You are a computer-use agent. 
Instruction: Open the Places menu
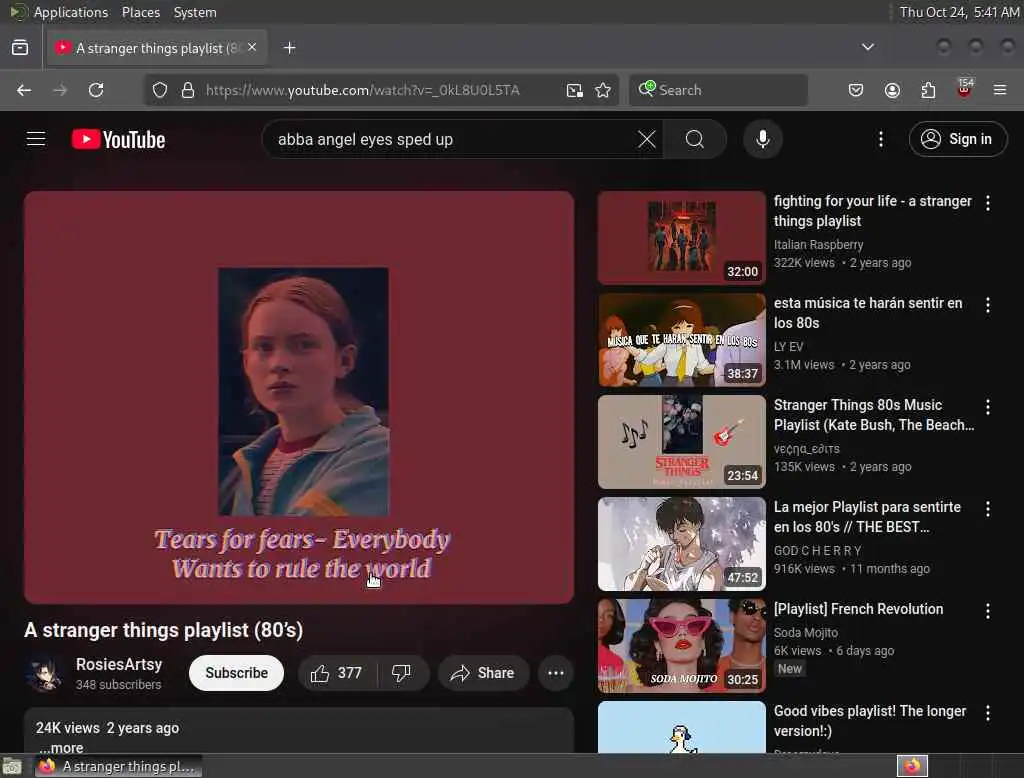[141, 12]
